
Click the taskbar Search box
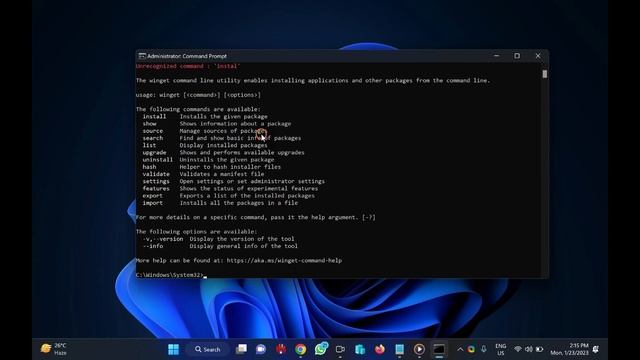click(x=208, y=349)
